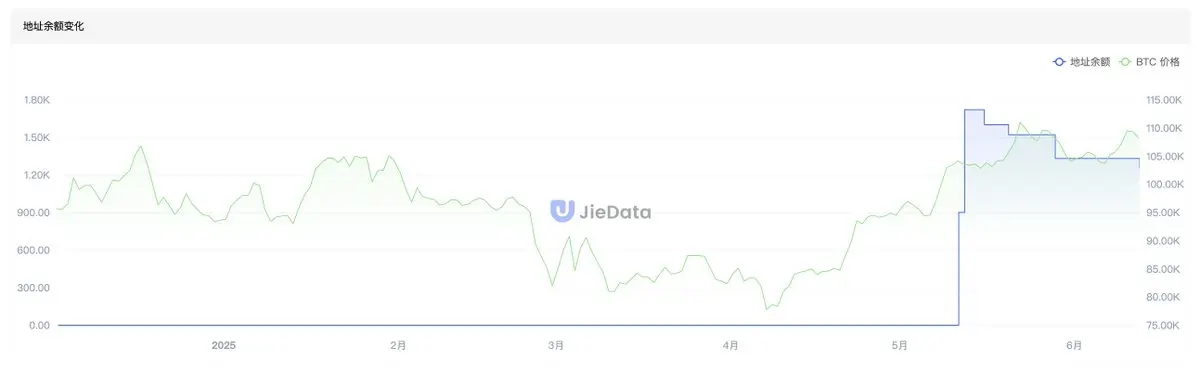The image size is (1200, 373).
Task: Click the JieData logo icon in the watermark
Action: (561, 211)
